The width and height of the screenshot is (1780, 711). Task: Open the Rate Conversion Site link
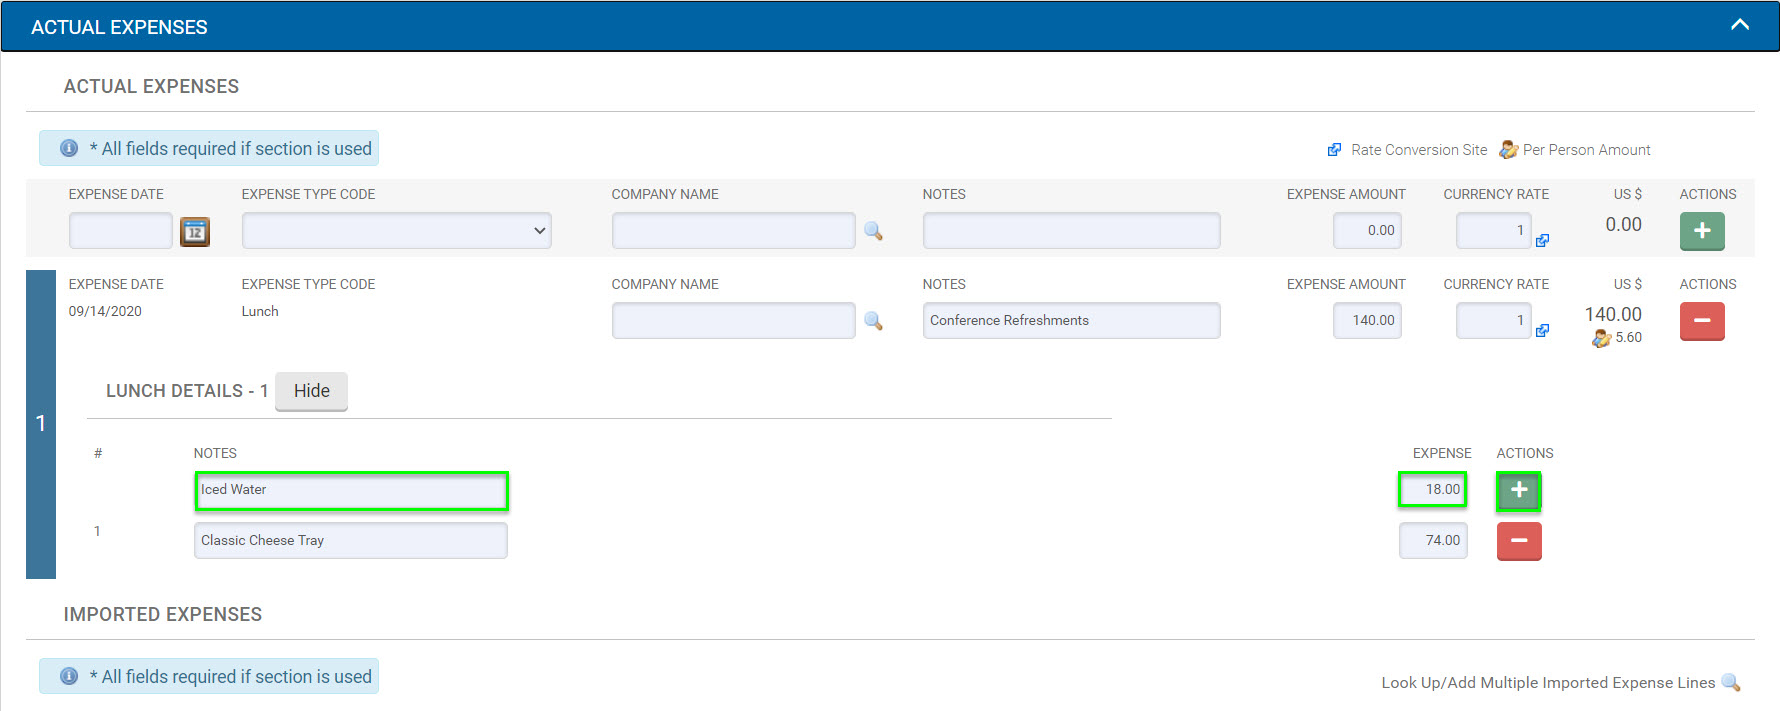click(x=1418, y=150)
